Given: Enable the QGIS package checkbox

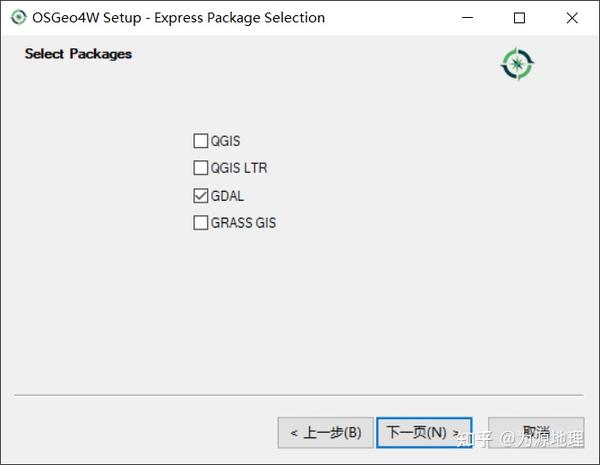Looking at the screenshot, I should [x=201, y=141].
